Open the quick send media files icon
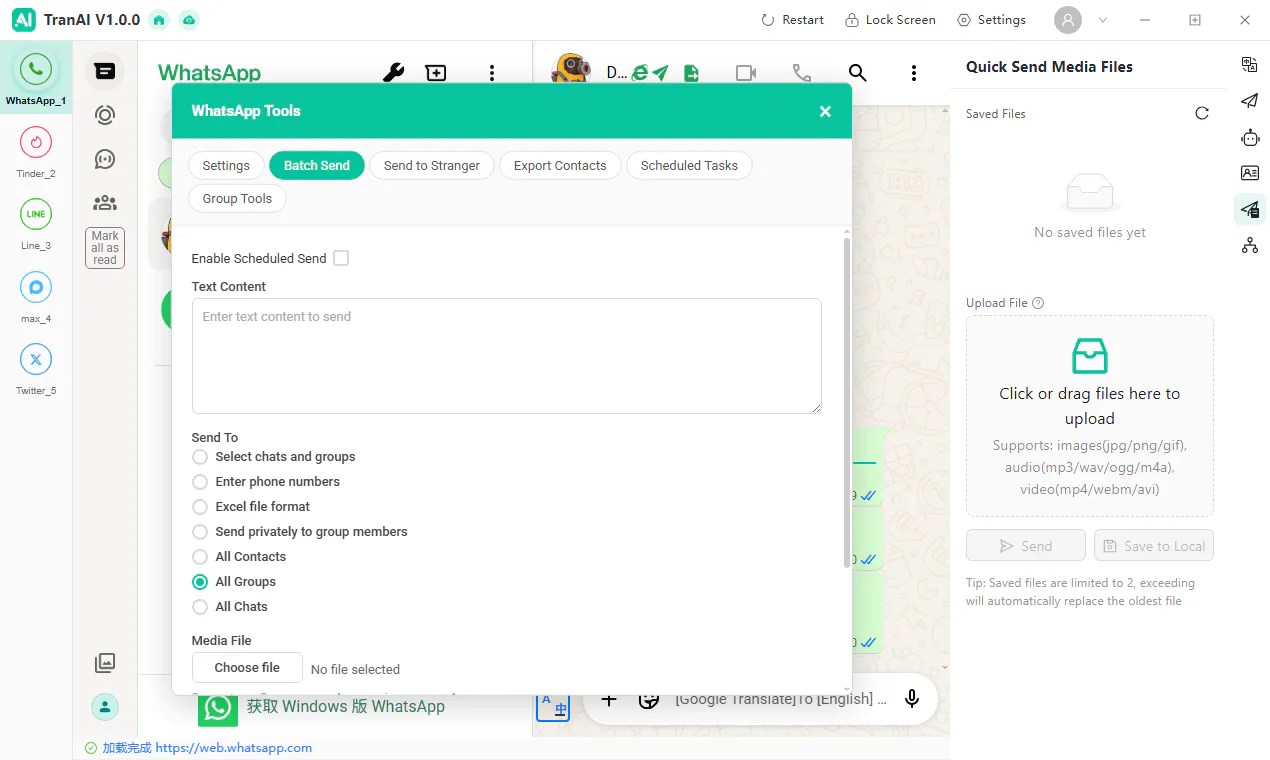 tap(1249, 209)
